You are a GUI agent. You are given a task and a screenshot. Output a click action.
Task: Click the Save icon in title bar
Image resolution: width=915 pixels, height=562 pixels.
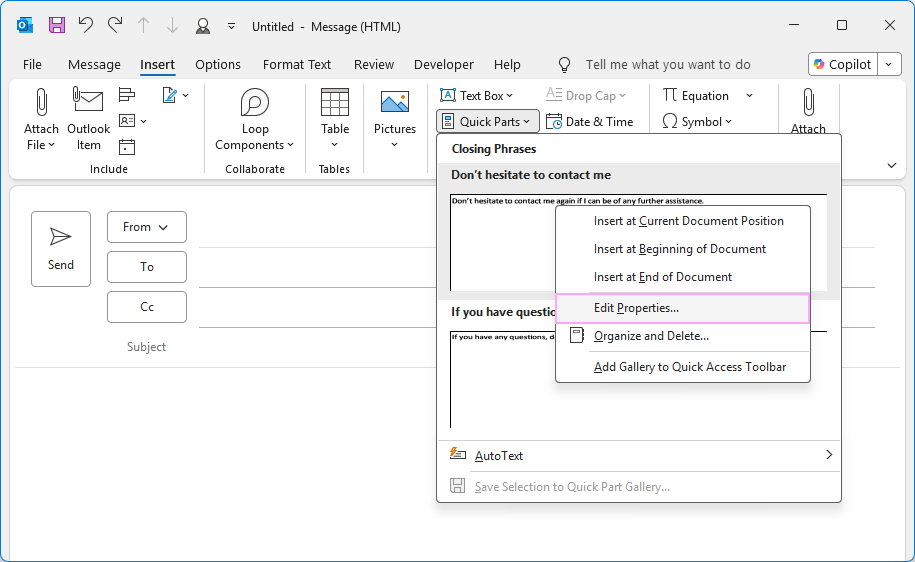point(57,26)
